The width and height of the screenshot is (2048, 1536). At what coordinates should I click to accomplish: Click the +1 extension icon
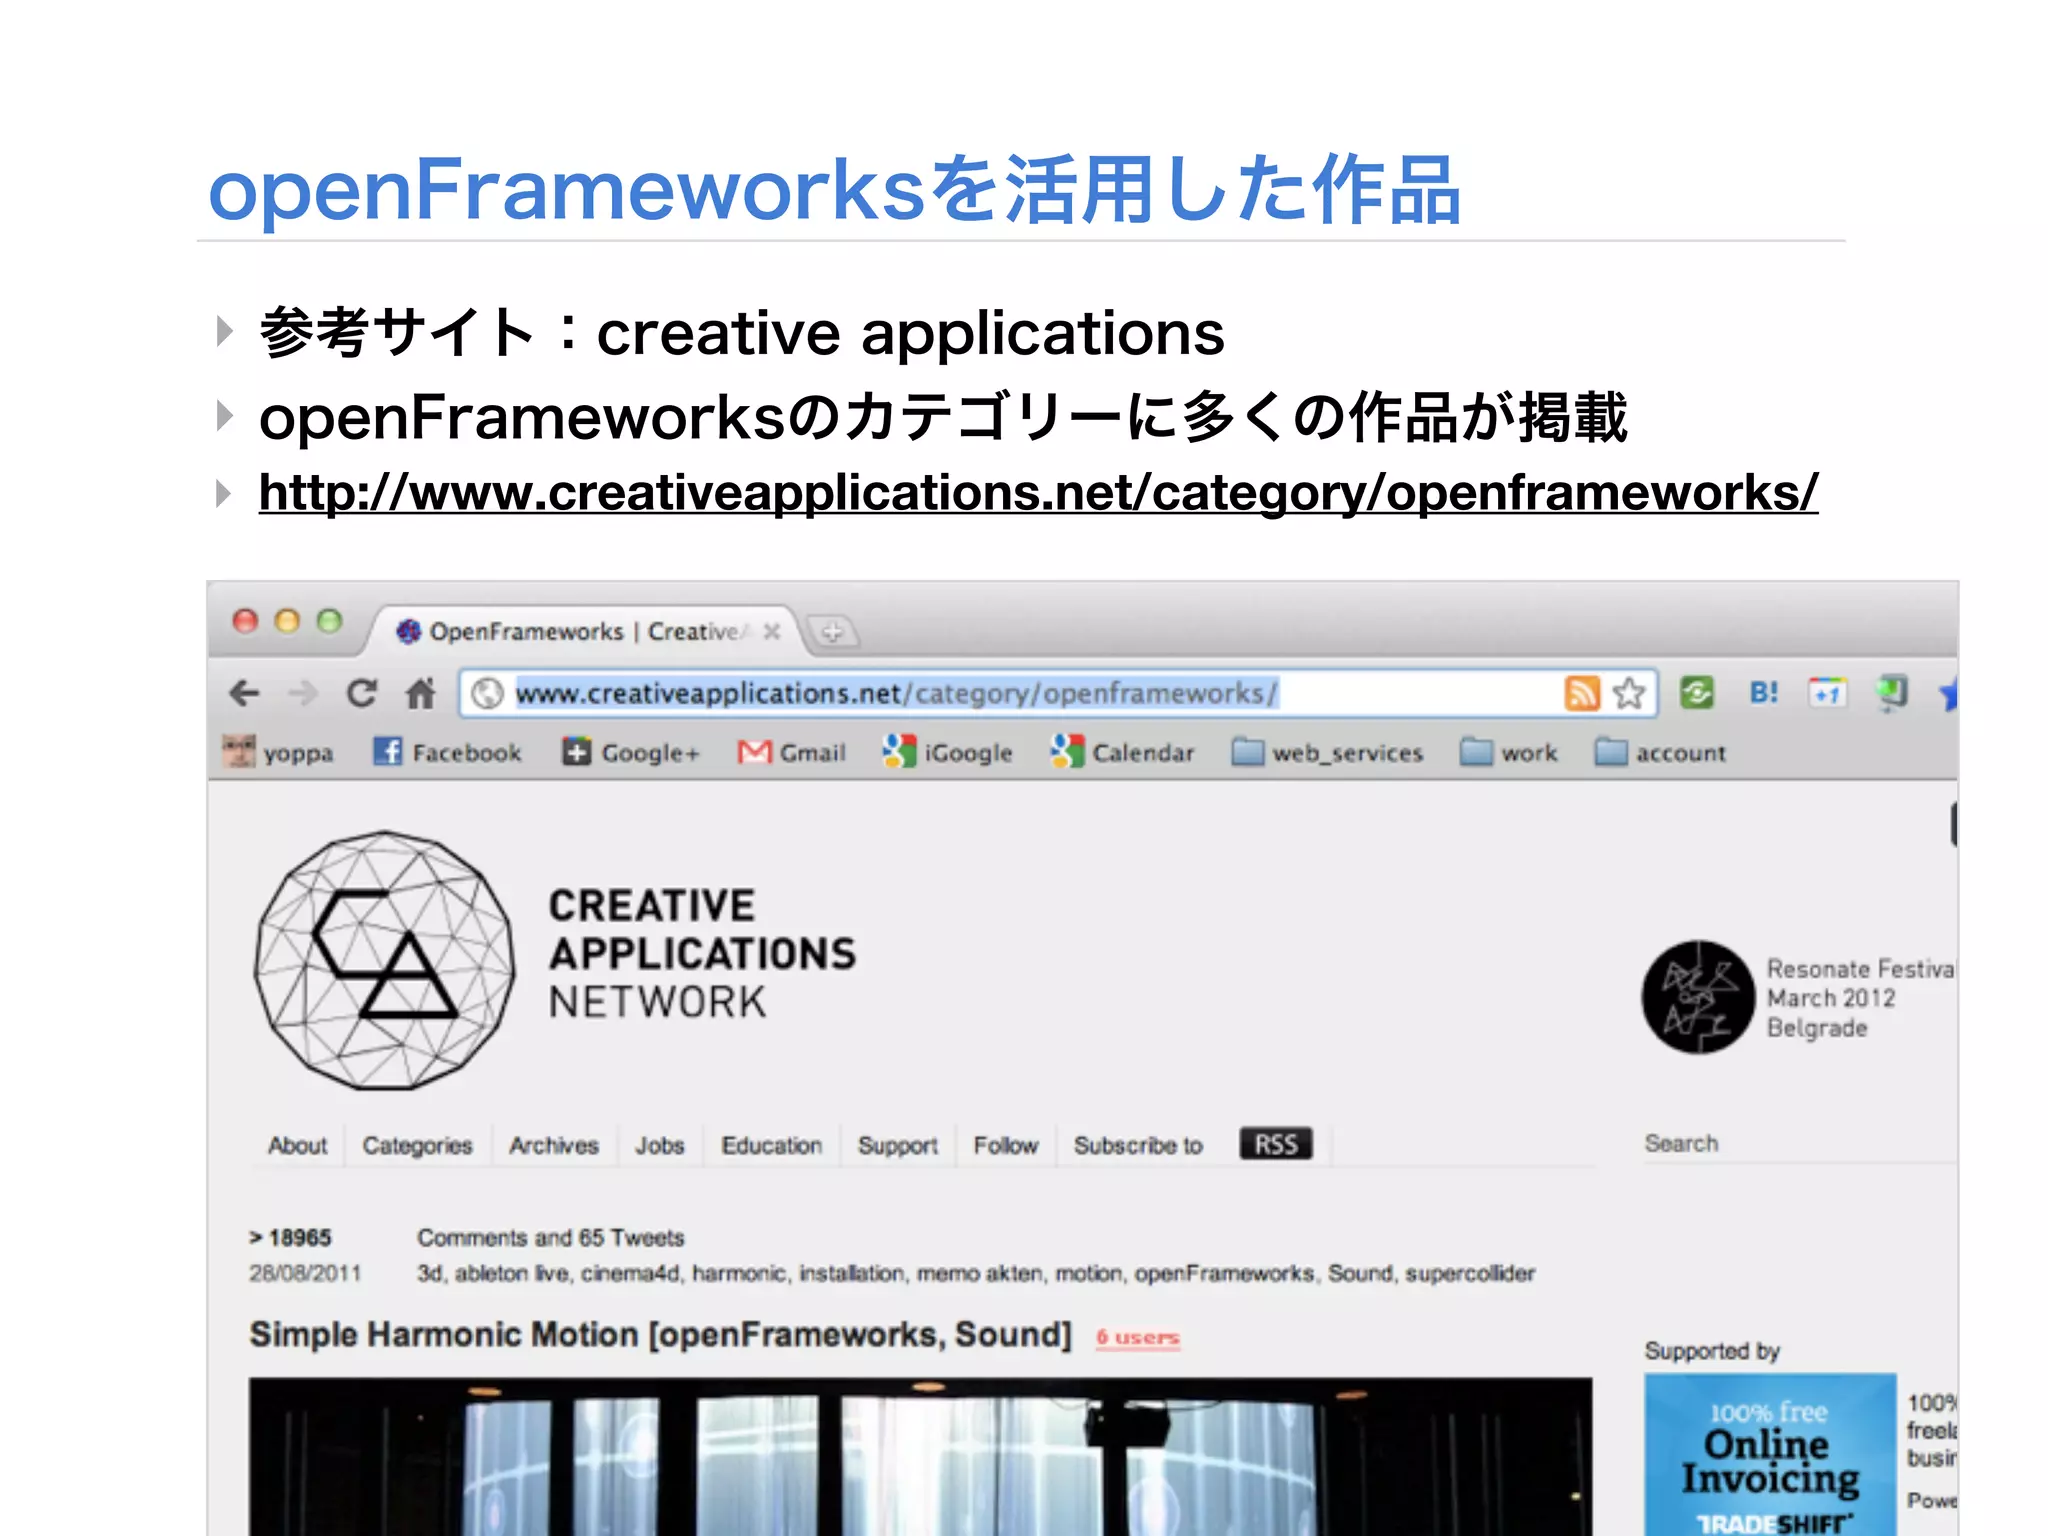click(x=1827, y=692)
